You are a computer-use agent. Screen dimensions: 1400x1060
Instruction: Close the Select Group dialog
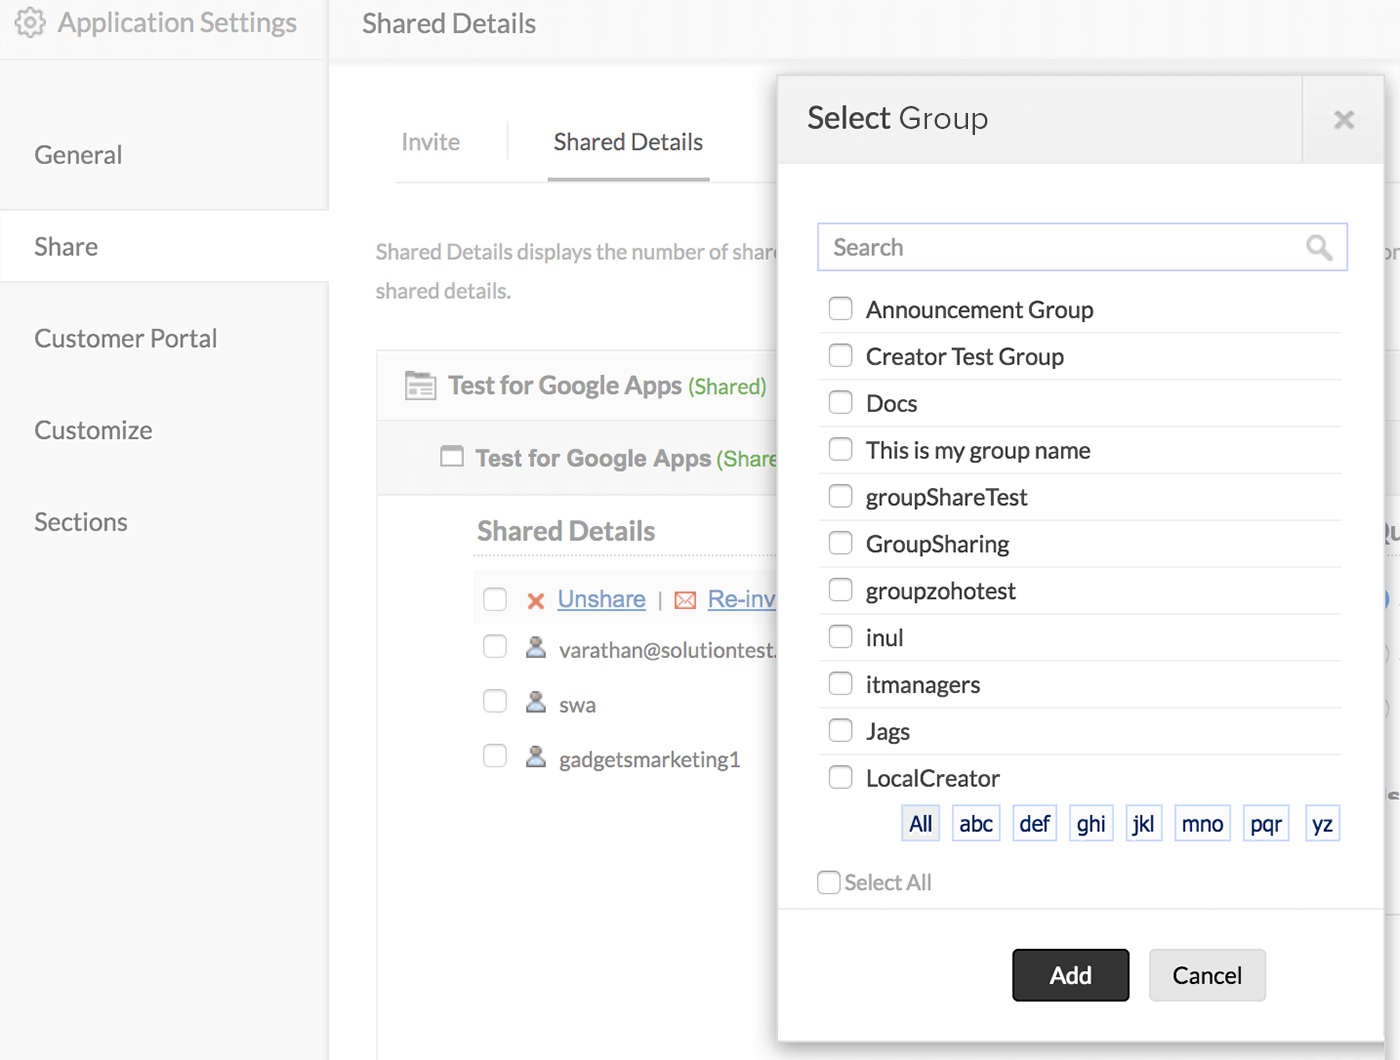click(1343, 120)
